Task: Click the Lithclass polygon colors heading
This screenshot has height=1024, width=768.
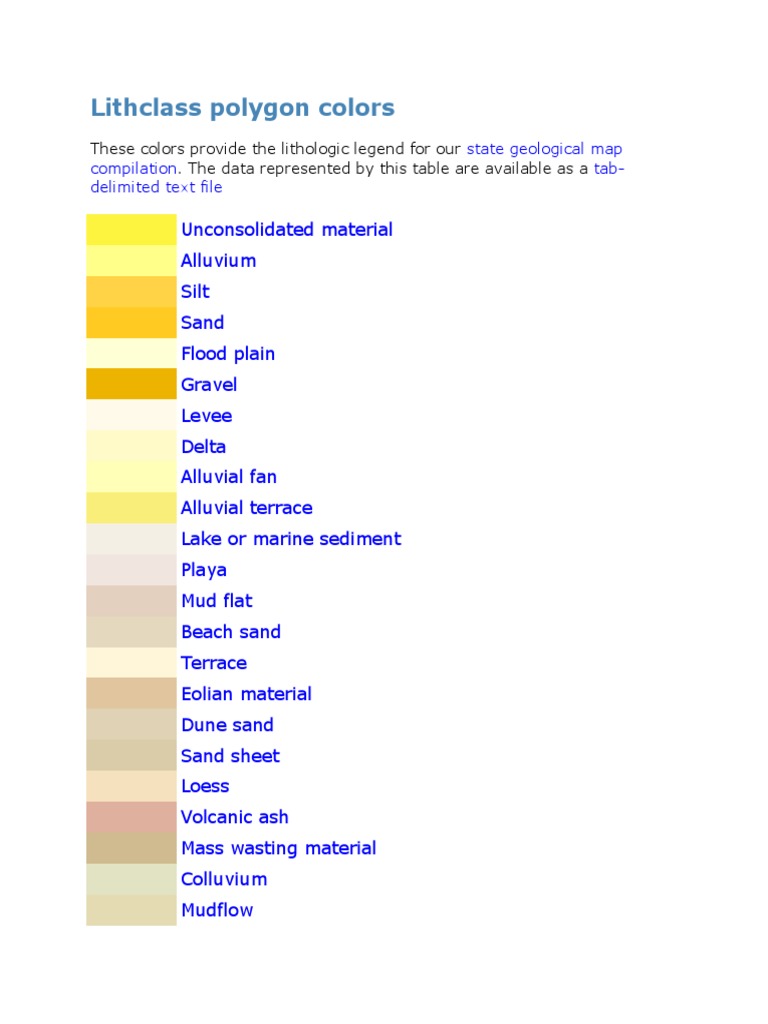Action: point(242,108)
